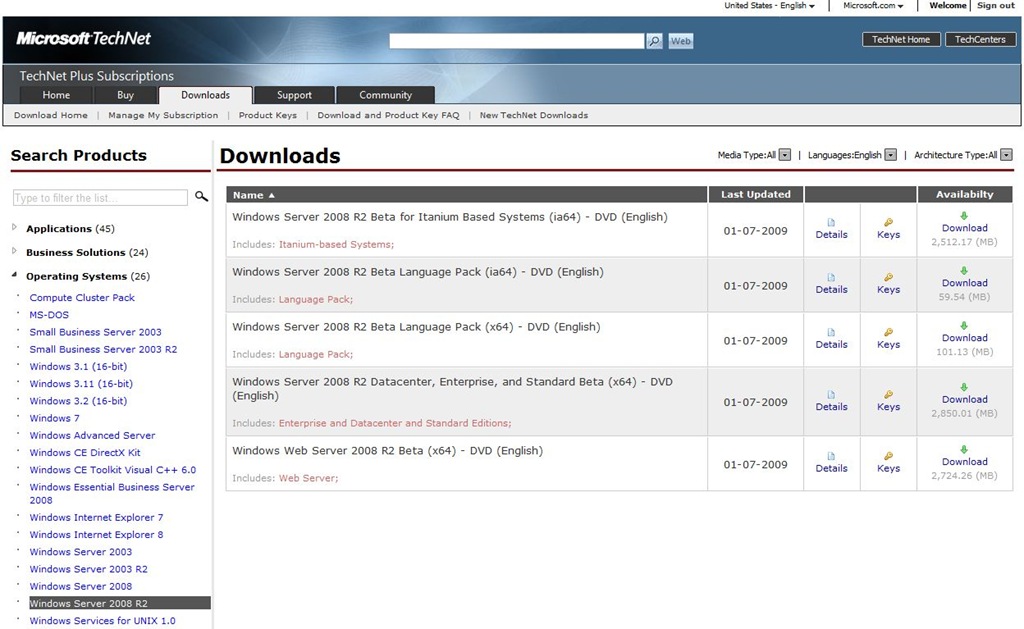1024x629 pixels.
Task: Sort by Name column ascending arrow
Action: (272, 195)
